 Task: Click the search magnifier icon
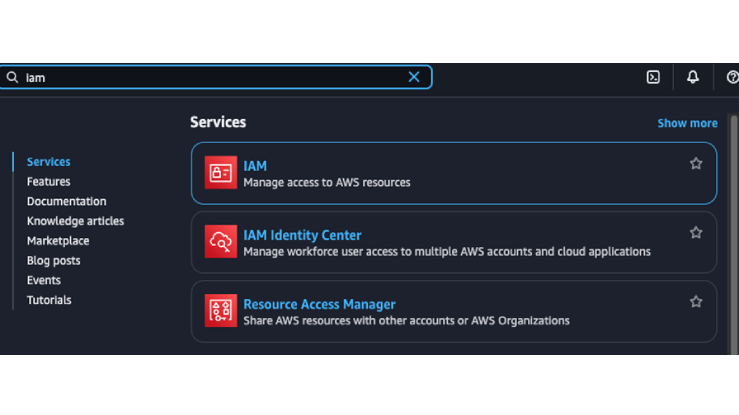click(12, 77)
